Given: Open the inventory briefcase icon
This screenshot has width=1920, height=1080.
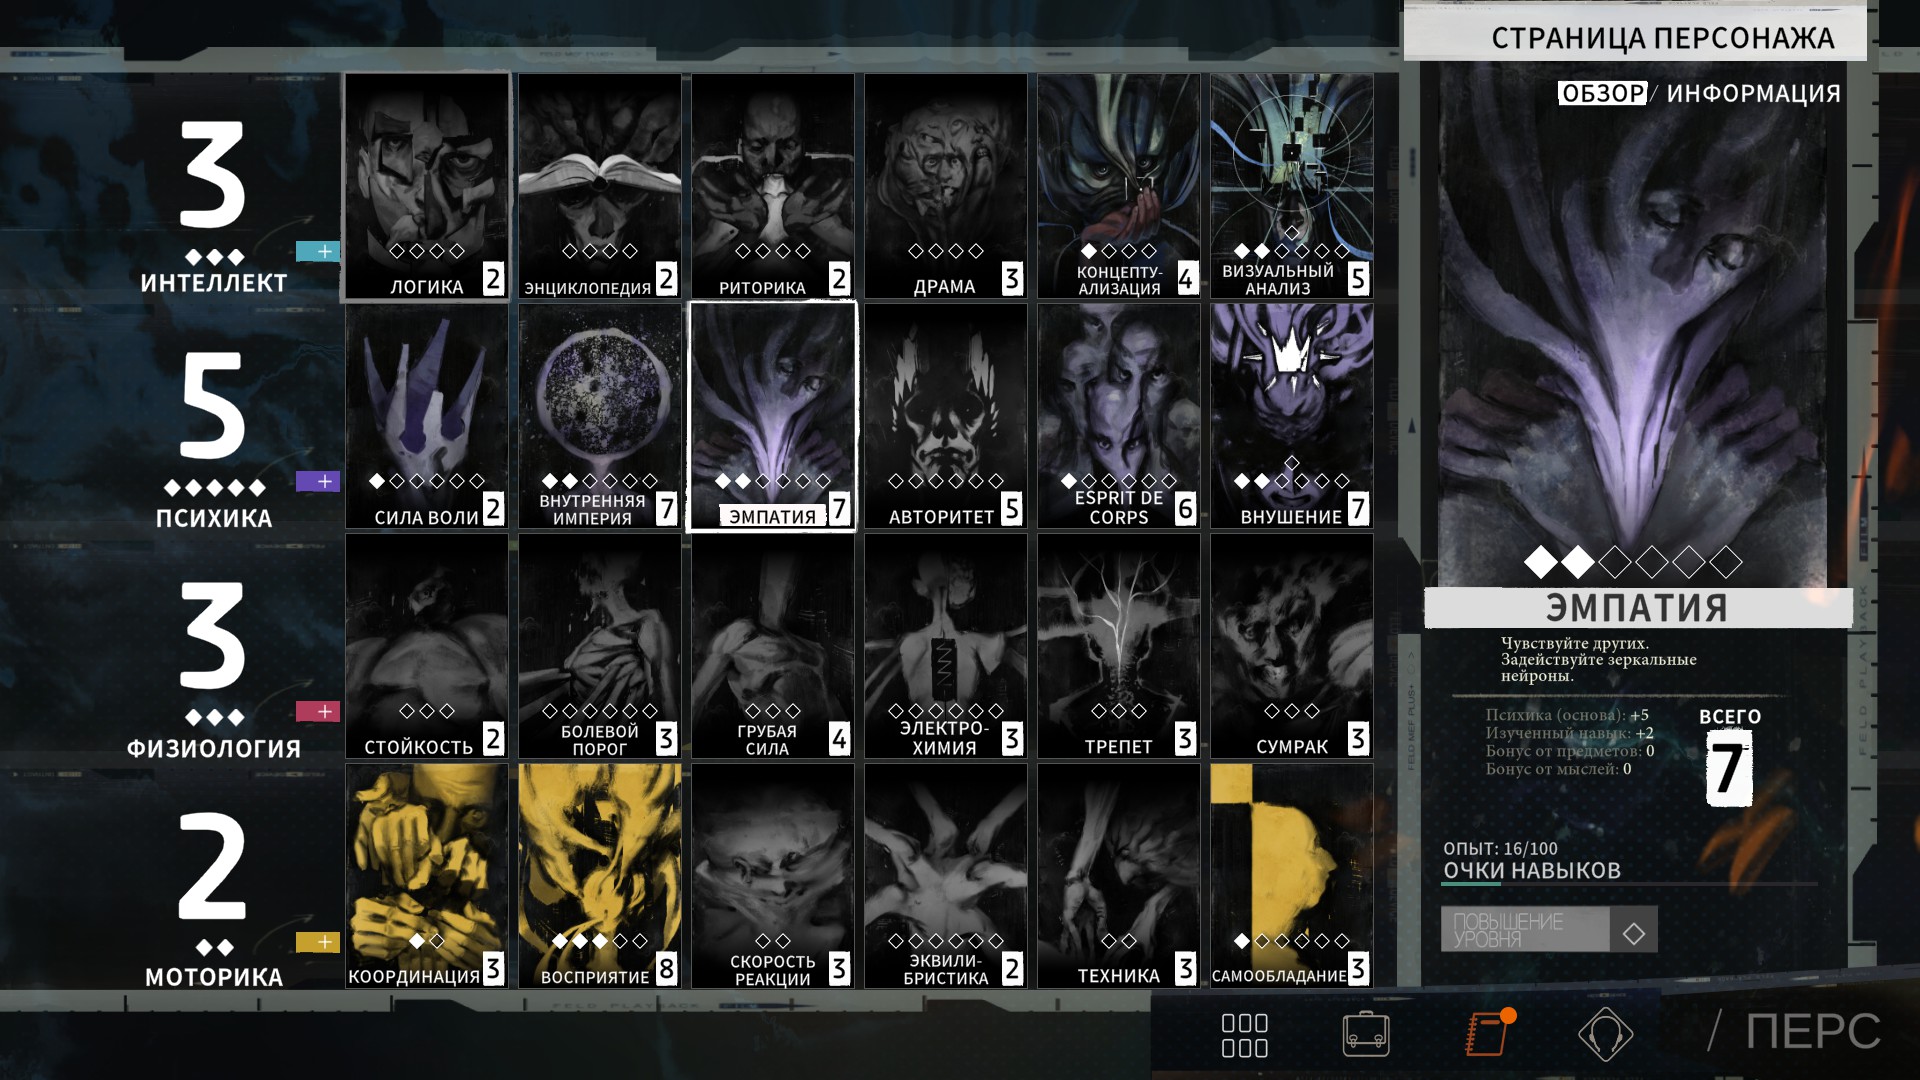Looking at the screenshot, I should click(x=1366, y=1034).
